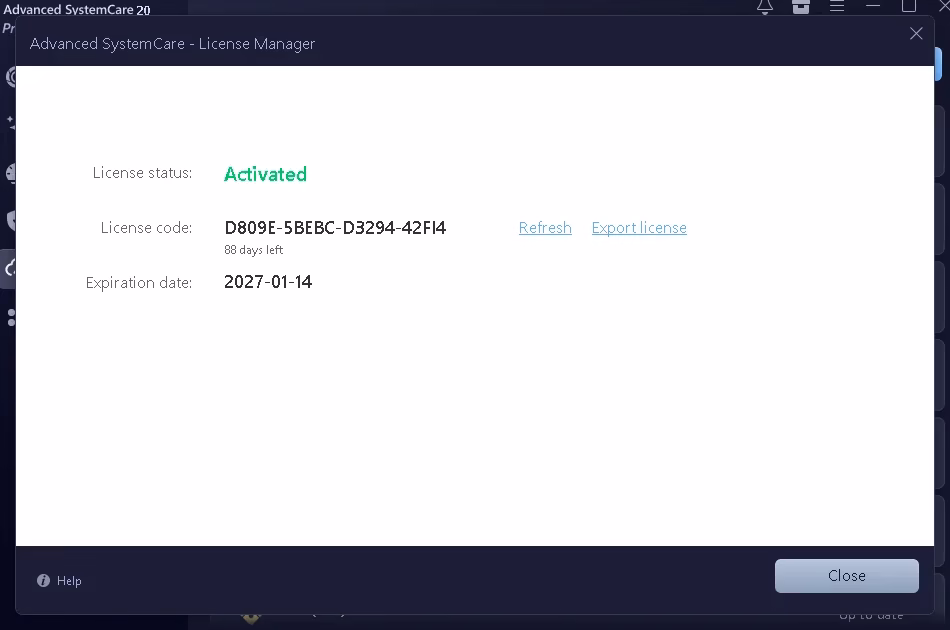Click the info icon beside Help
Image resolution: width=950 pixels, height=630 pixels.
pos(43,580)
